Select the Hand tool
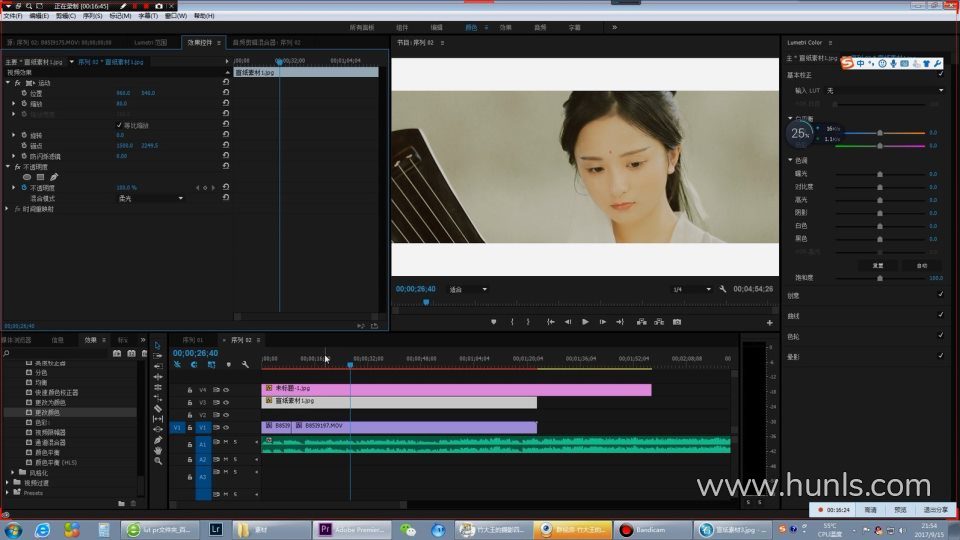This screenshot has width=960, height=540. coord(157,450)
